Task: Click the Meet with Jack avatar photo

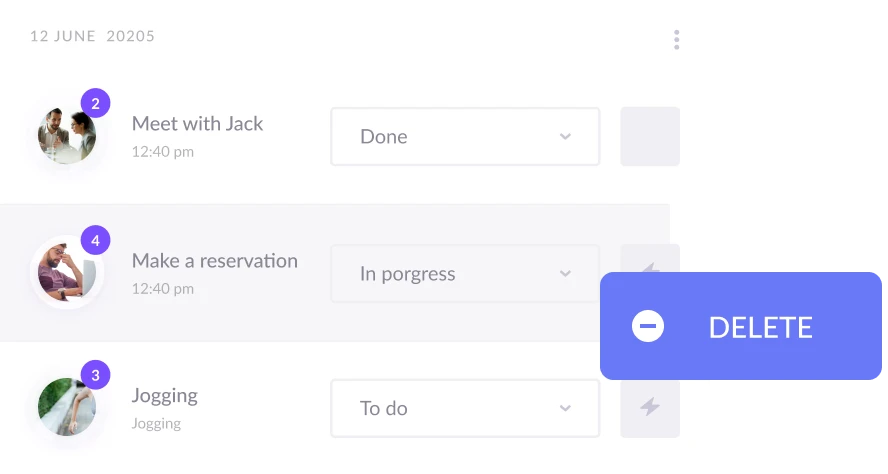Action: 66,136
